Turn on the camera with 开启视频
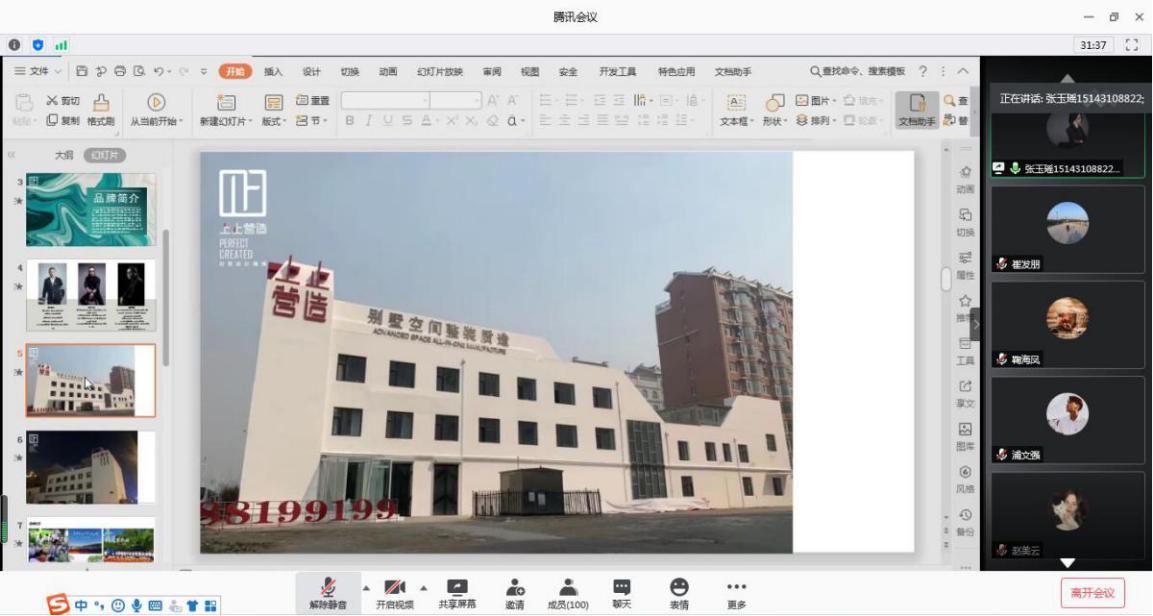 point(394,592)
